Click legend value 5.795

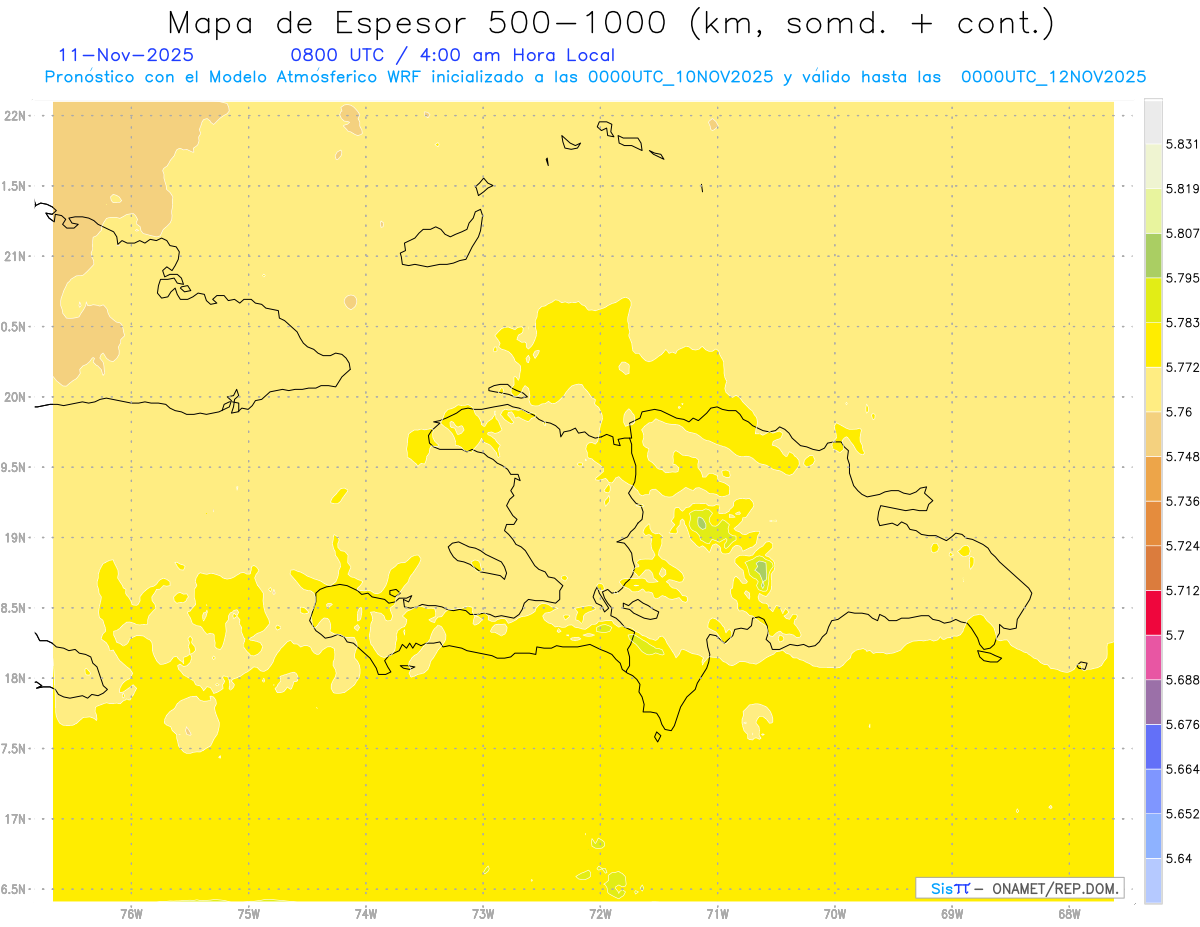click(1182, 278)
